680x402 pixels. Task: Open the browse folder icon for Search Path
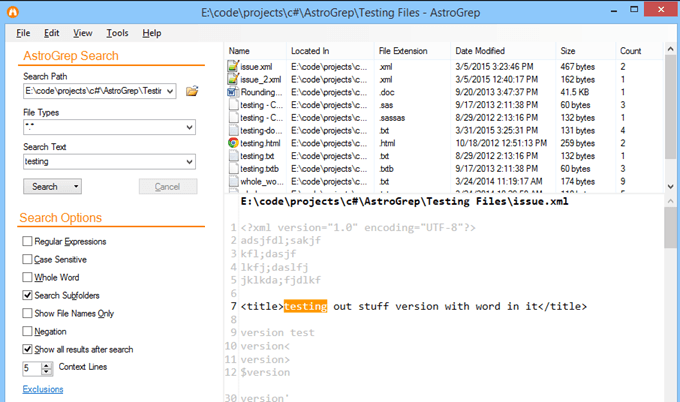tap(192, 91)
